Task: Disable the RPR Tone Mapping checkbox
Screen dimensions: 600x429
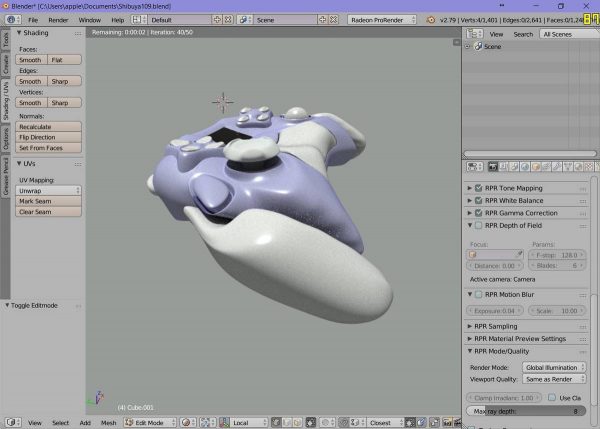Action: (478, 188)
